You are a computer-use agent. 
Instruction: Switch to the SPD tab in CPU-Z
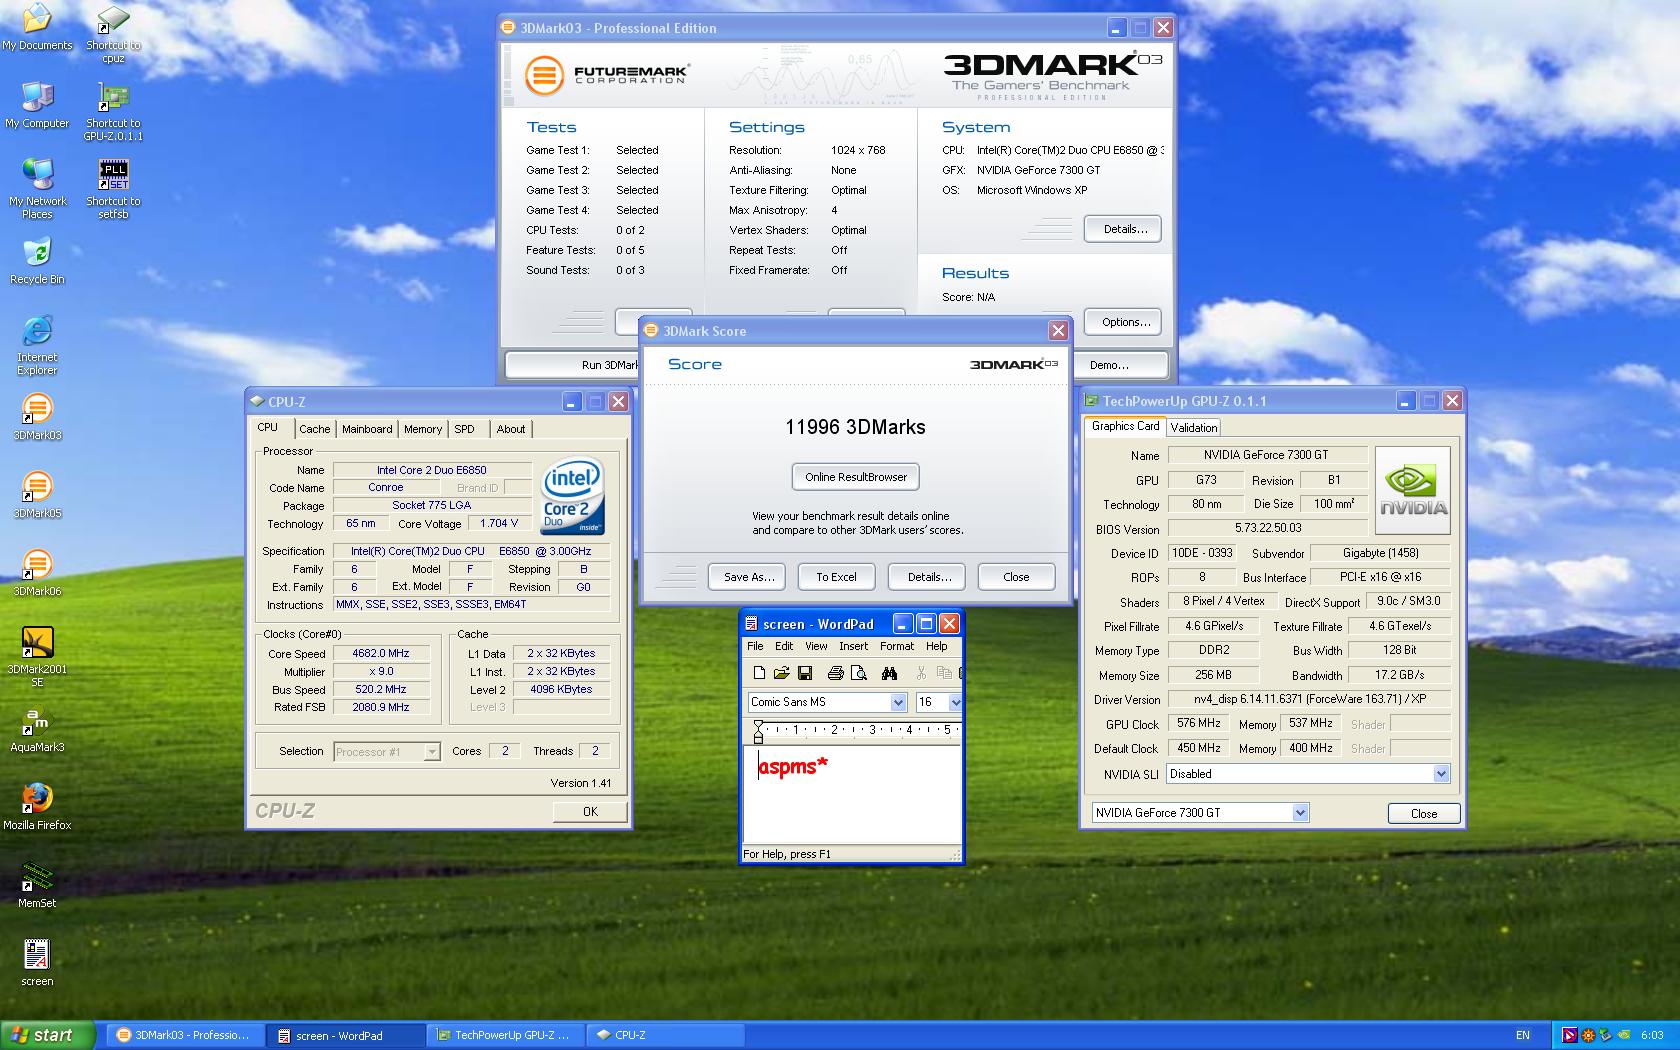pyautogui.click(x=465, y=429)
